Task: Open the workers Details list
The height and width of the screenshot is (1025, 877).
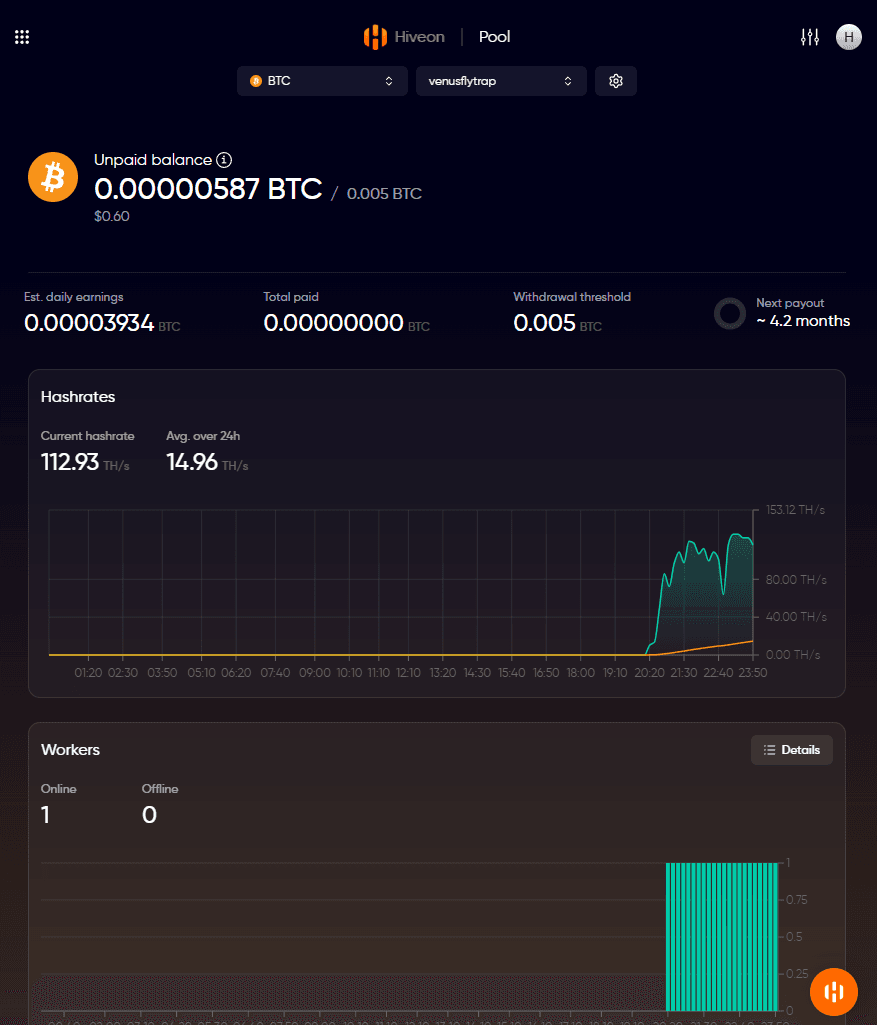Action: pos(791,749)
